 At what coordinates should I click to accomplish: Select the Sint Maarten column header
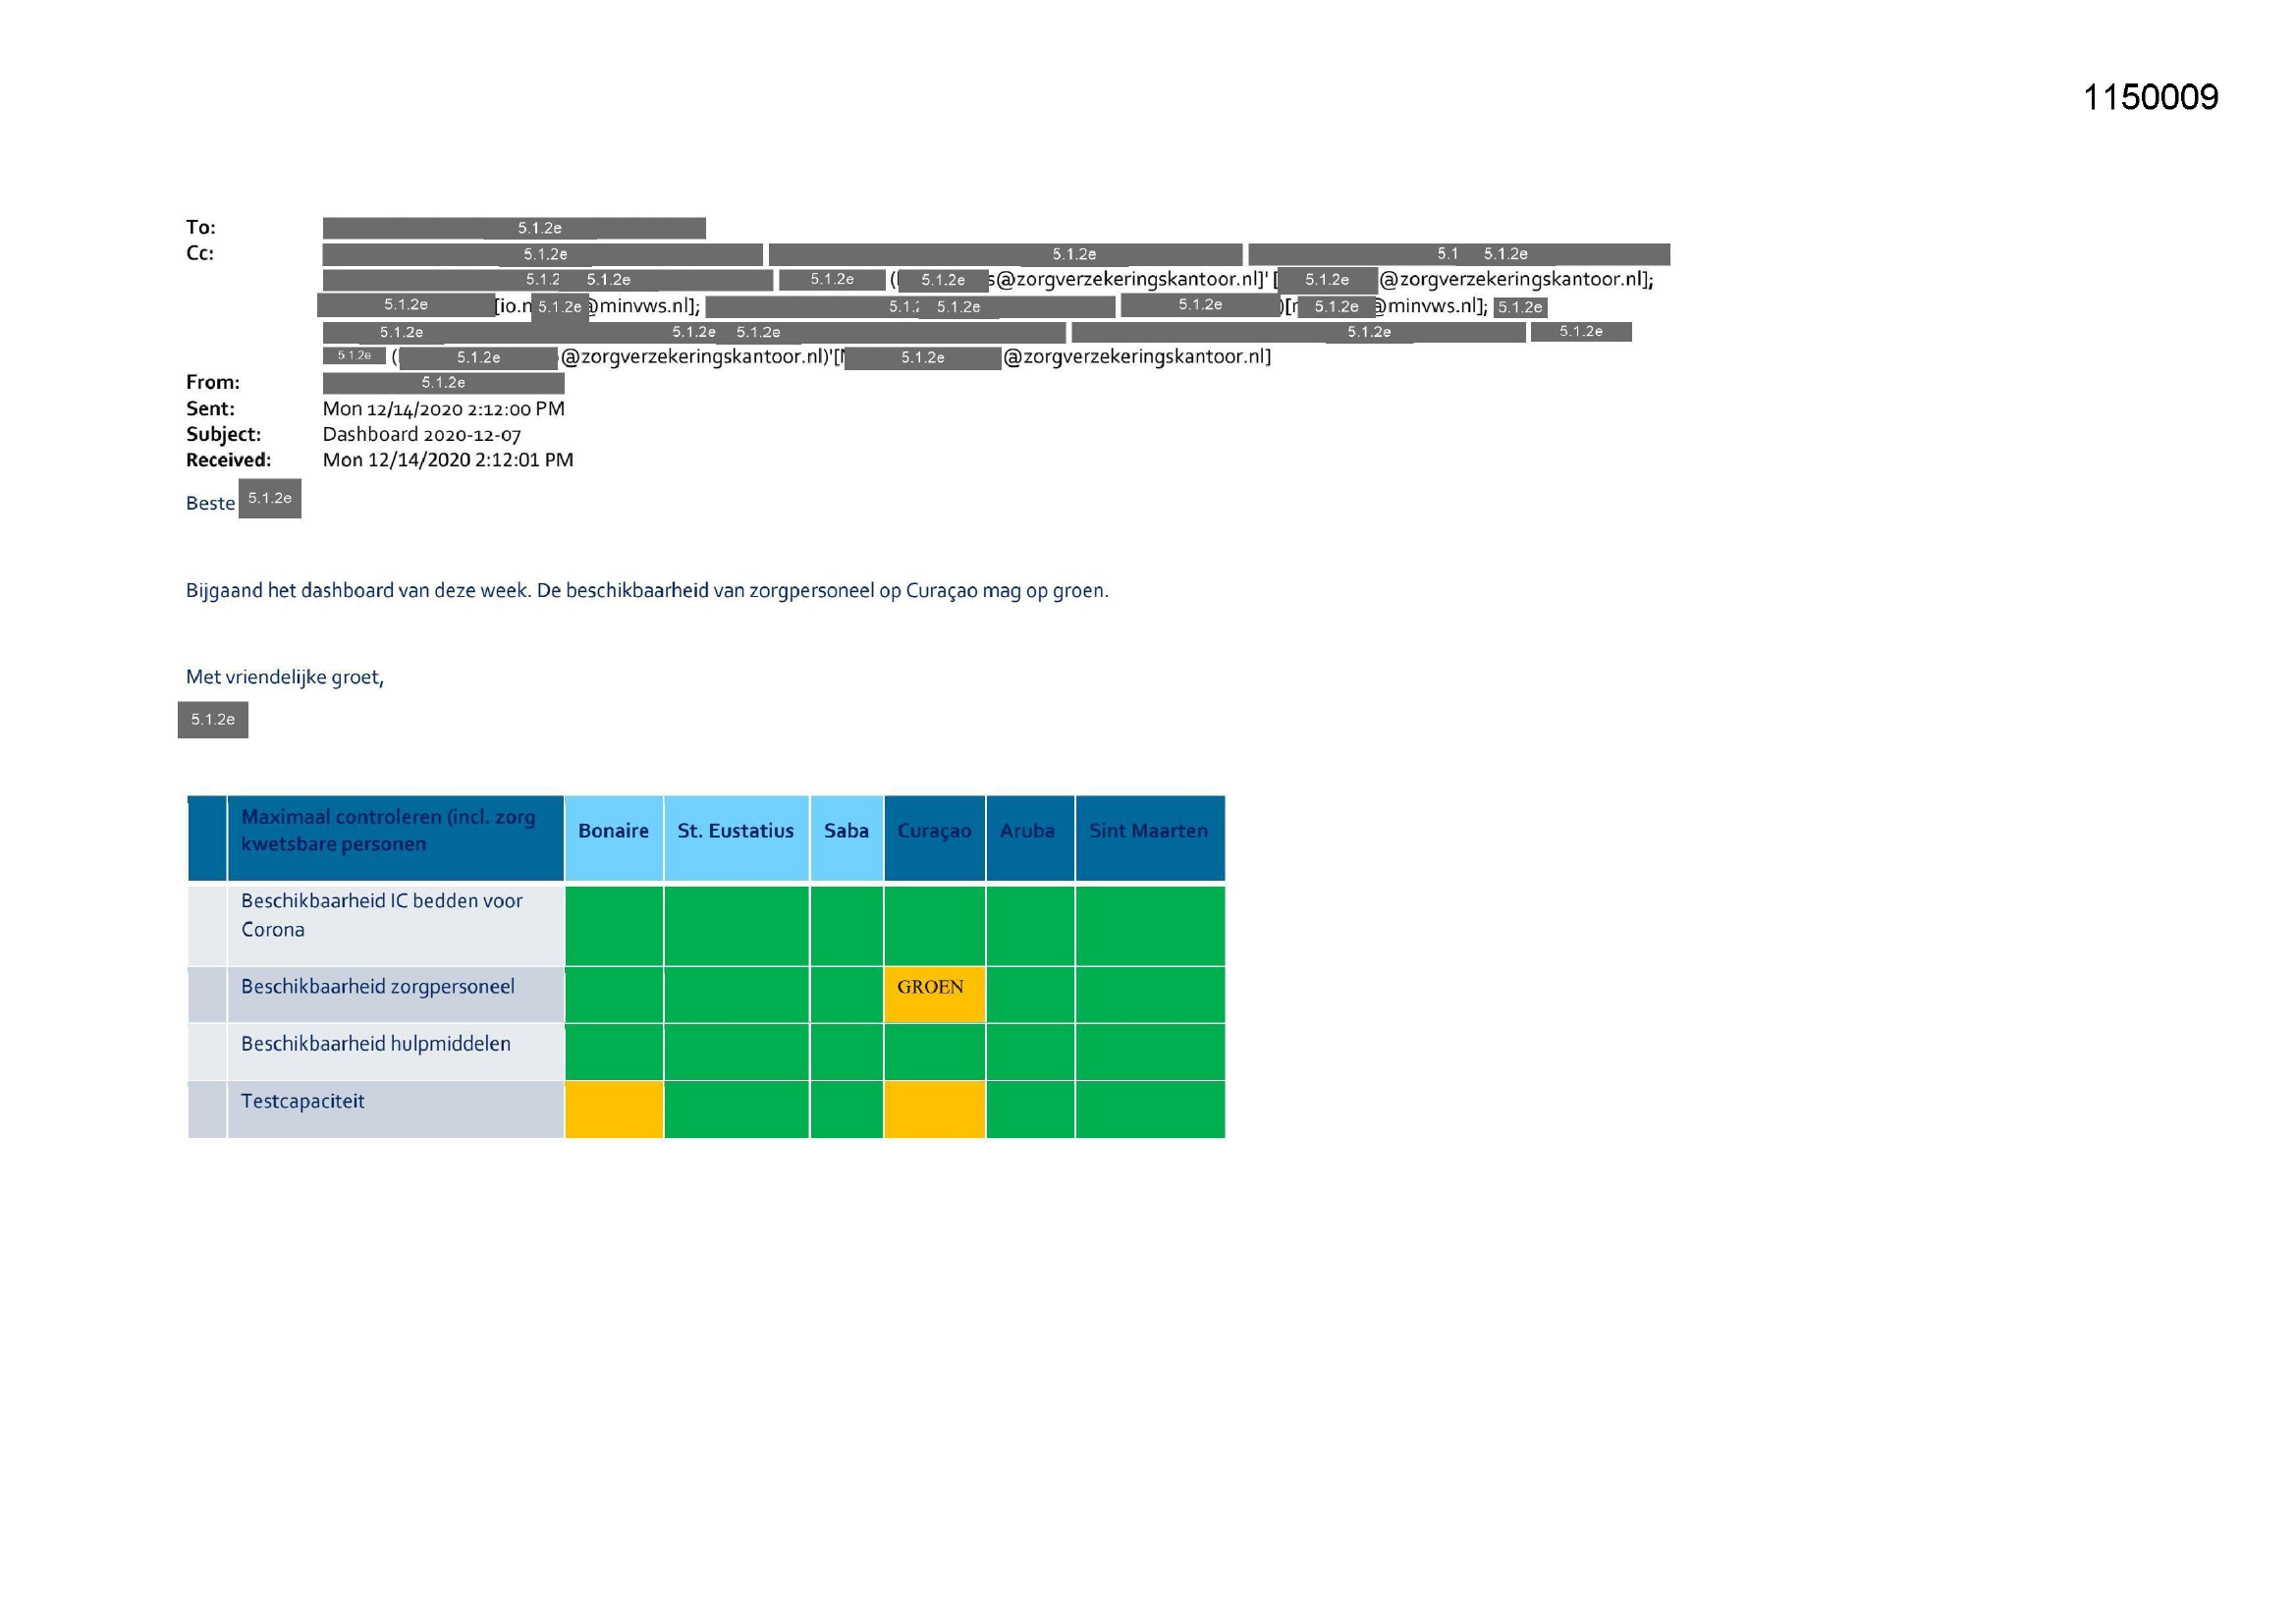coord(1148,831)
